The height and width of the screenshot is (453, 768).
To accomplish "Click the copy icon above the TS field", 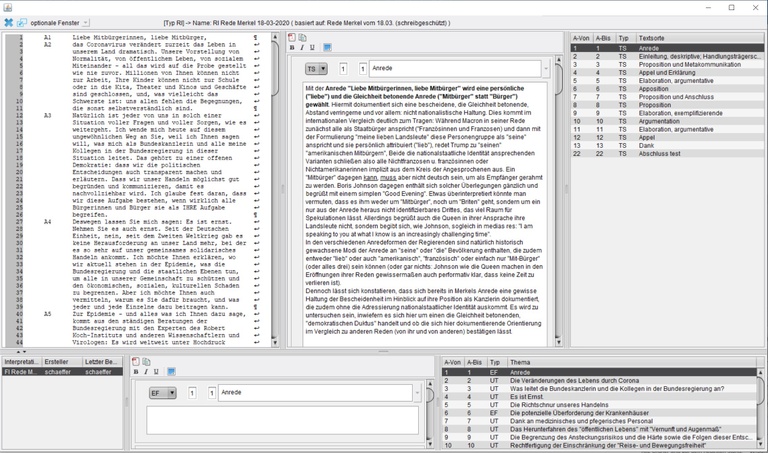I will (x=302, y=37).
